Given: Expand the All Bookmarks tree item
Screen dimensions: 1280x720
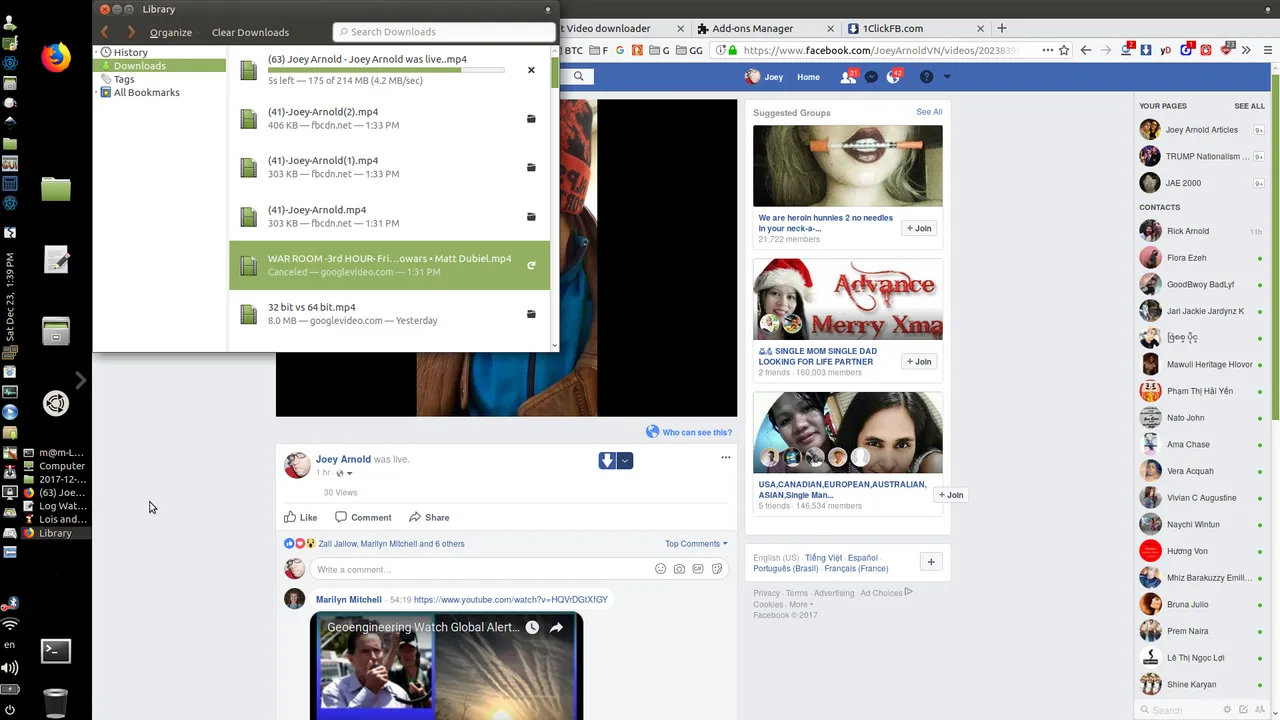Looking at the screenshot, I should (x=97, y=92).
